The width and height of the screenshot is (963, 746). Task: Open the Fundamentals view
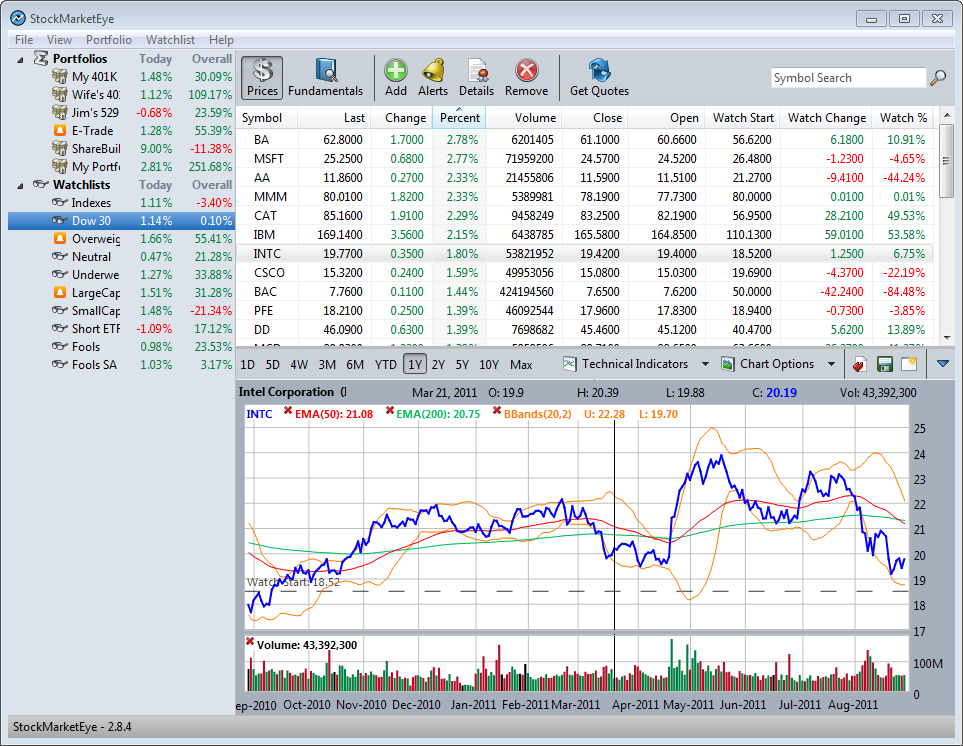325,78
